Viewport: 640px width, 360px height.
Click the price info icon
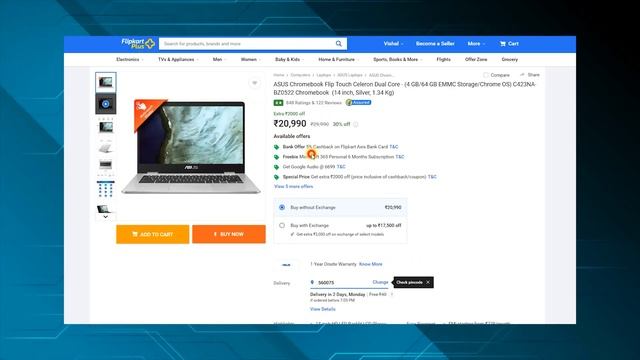356,124
